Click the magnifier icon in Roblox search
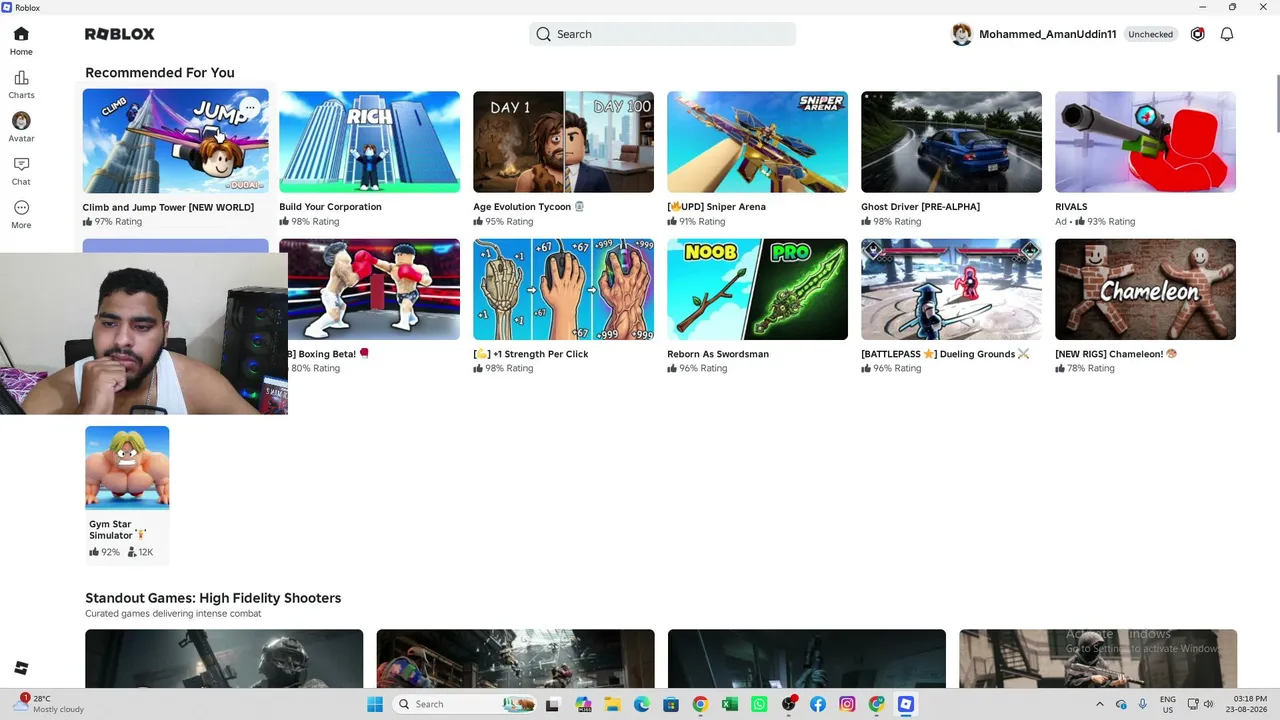The height and width of the screenshot is (720, 1280). [543, 34]
